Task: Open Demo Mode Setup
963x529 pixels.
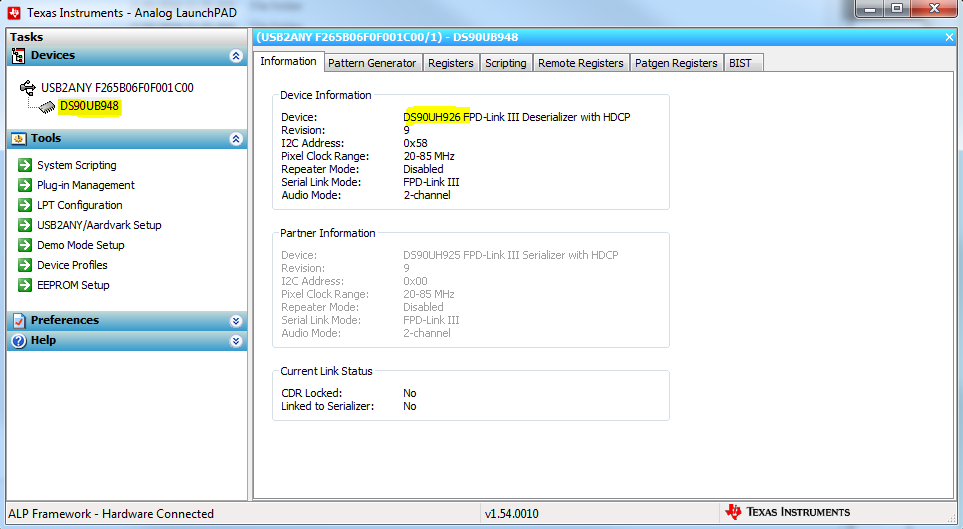Action: pyautogui.click(x=81, y=245)
